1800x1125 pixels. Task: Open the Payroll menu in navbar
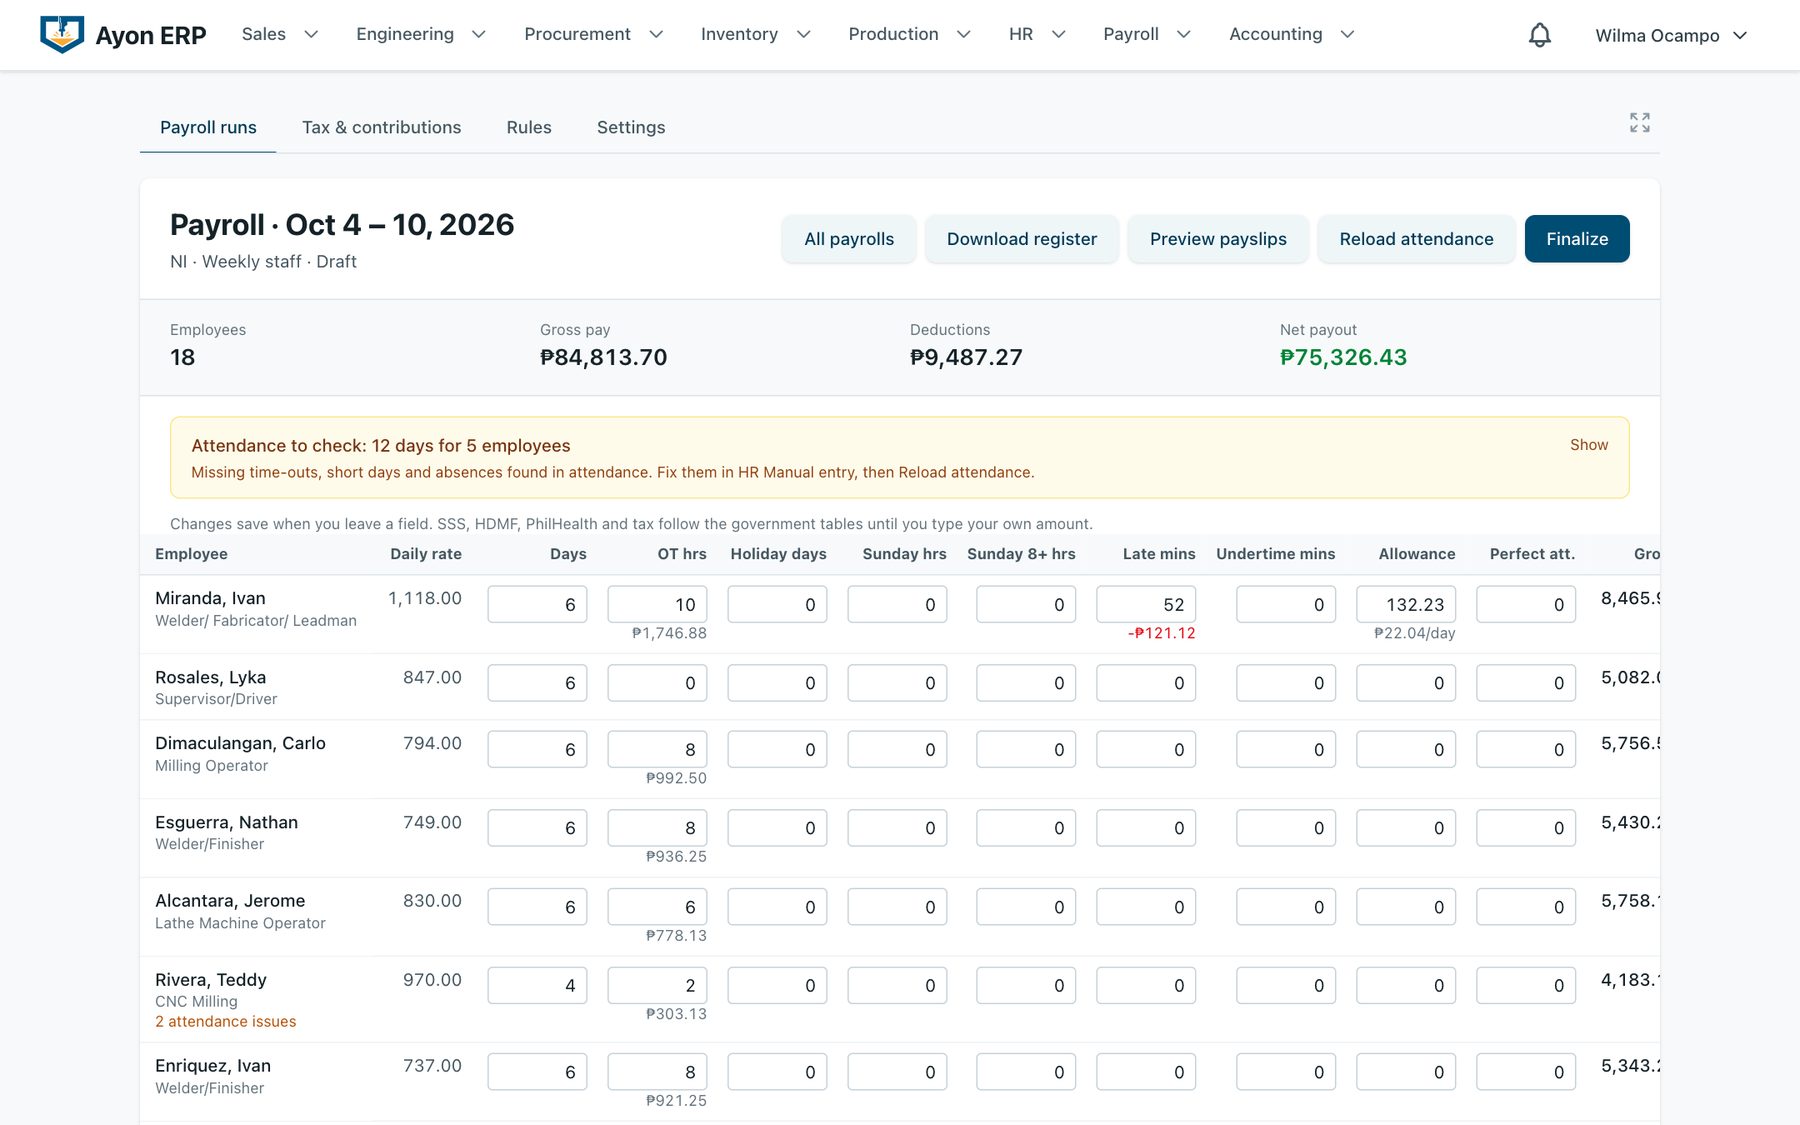coord(1147,34)
